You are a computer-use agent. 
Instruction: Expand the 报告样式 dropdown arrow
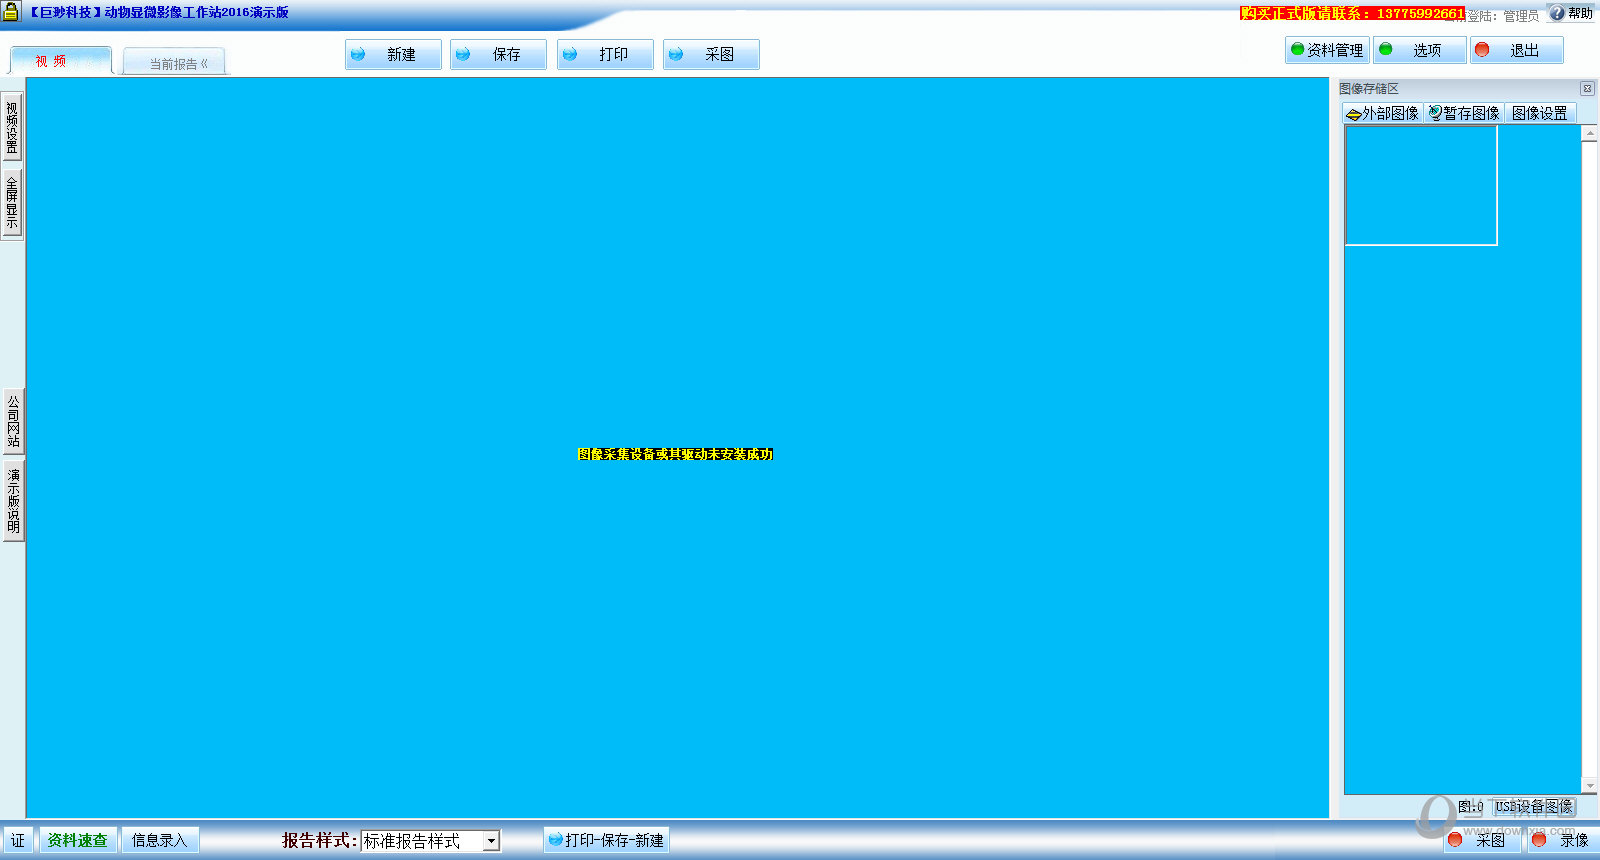click(x=491, y=841)
